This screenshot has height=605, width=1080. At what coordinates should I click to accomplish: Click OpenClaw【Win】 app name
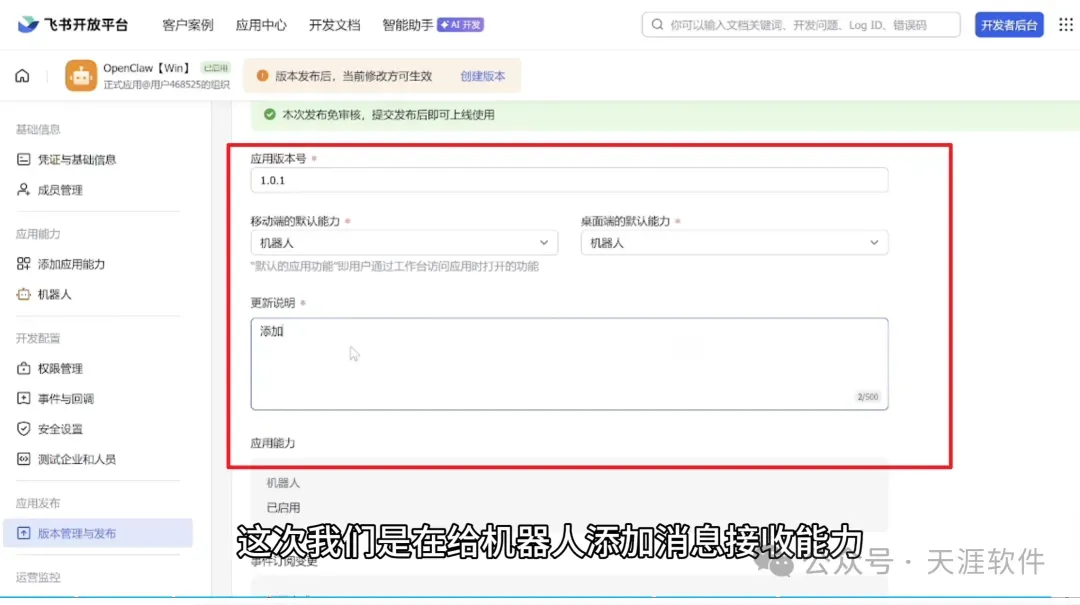(x=148, y=68)
